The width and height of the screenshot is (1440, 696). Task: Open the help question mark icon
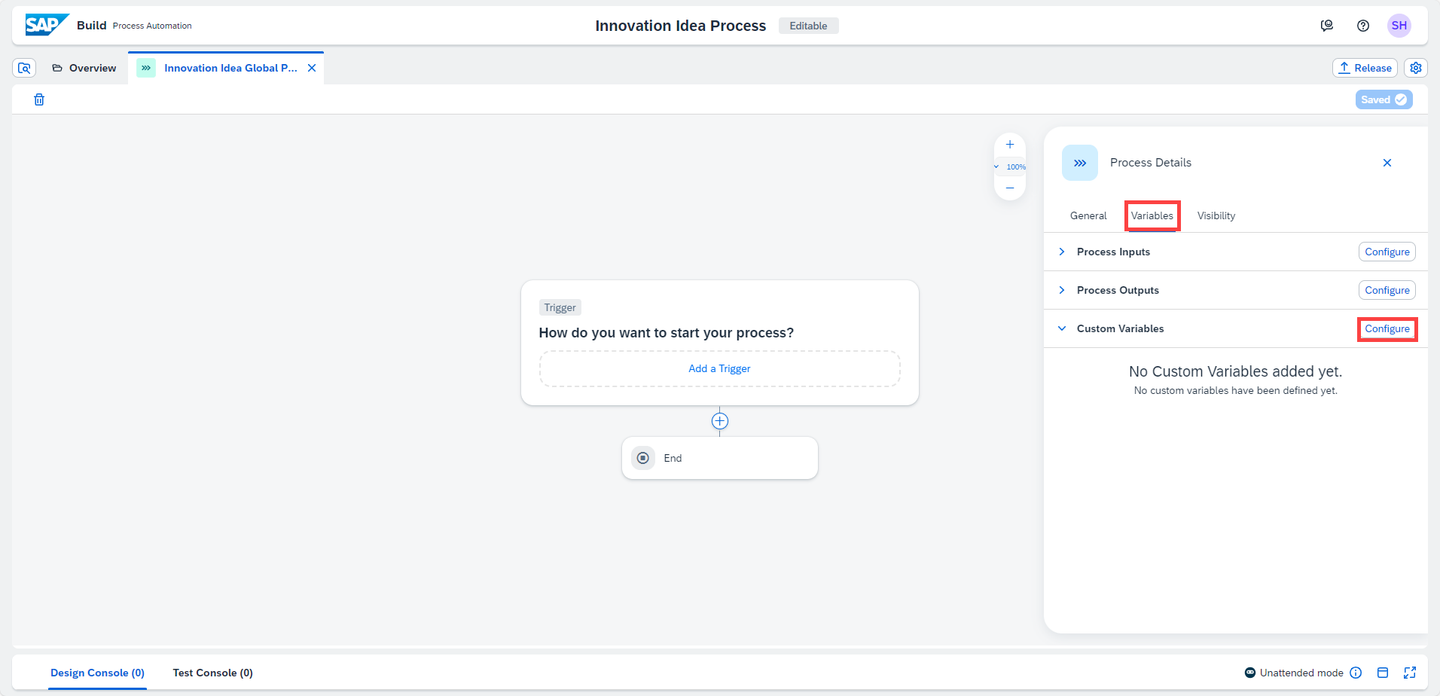1363,26
